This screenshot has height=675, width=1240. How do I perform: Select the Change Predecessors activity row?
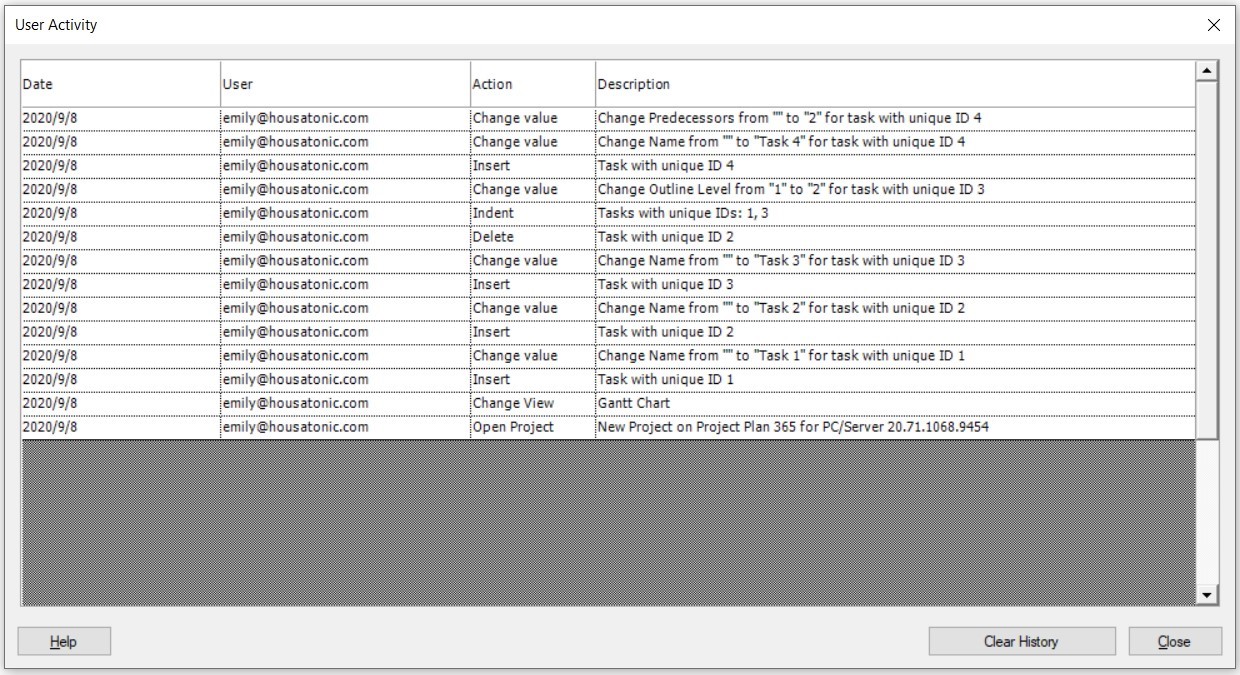pyautogui.click(x=600, y=117)
